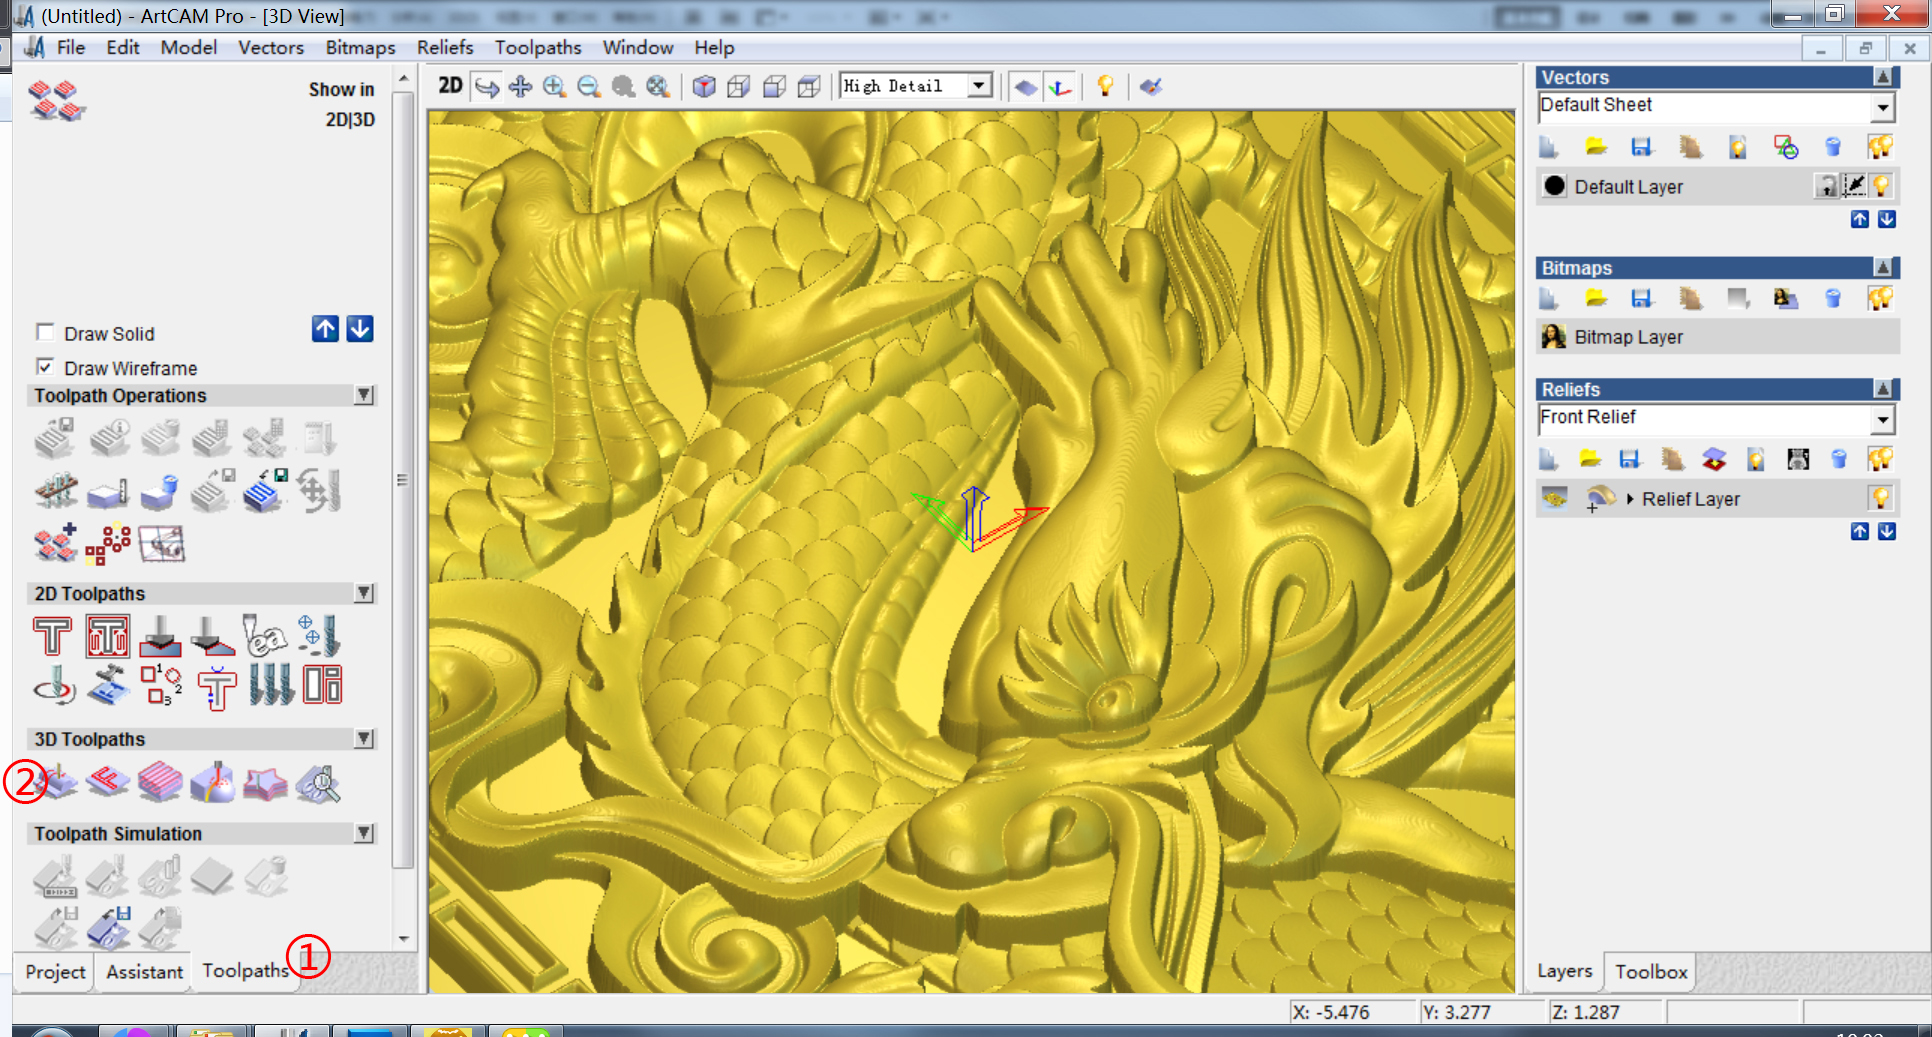Select the Bitmap Layer thumbnail
Image resolution: width=1932 pixels, height=1037 pixels.
pos(1554,337)
